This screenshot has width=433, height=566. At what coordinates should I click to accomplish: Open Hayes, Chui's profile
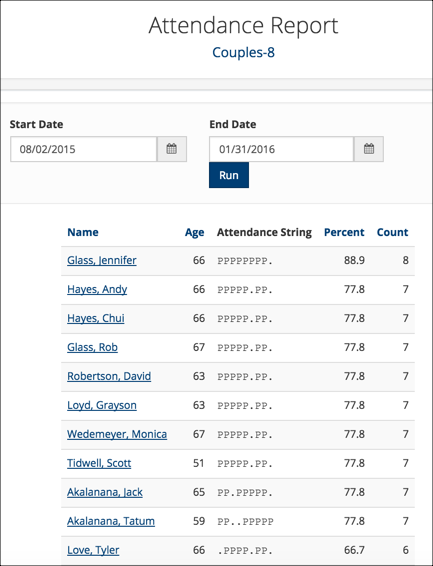(x=96, y=318)
